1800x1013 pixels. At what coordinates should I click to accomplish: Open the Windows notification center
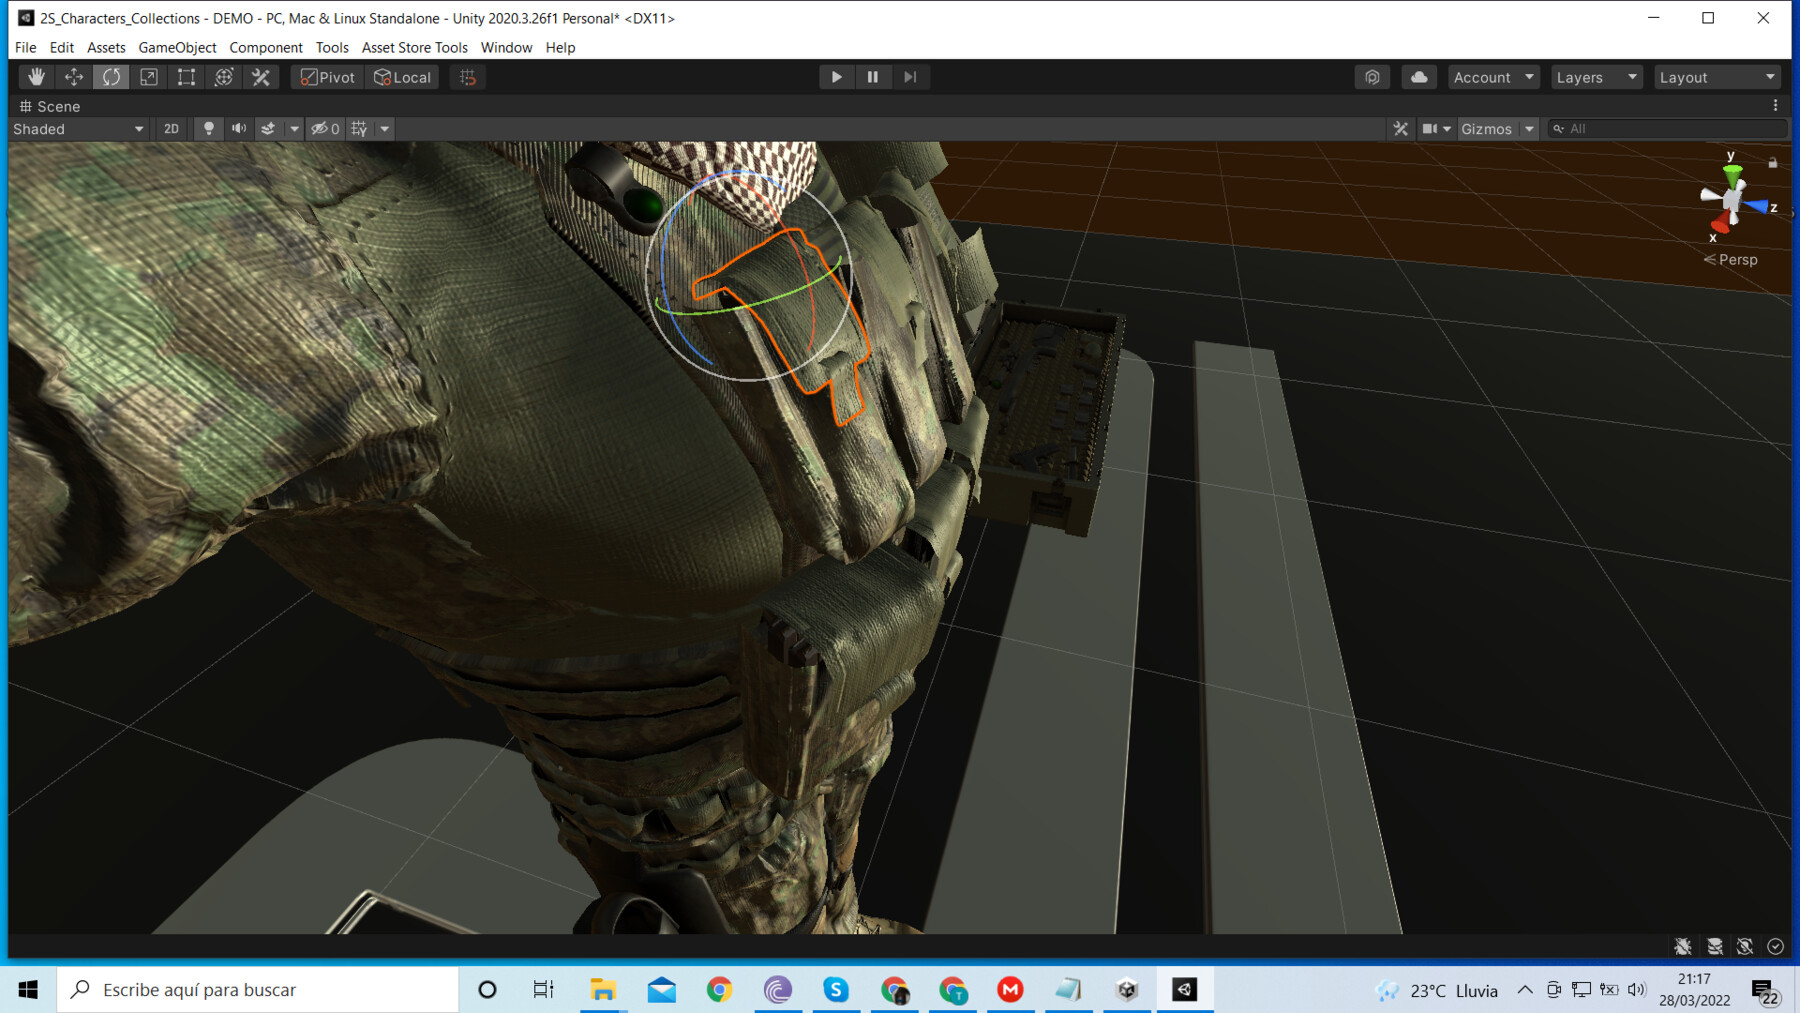1765,991
